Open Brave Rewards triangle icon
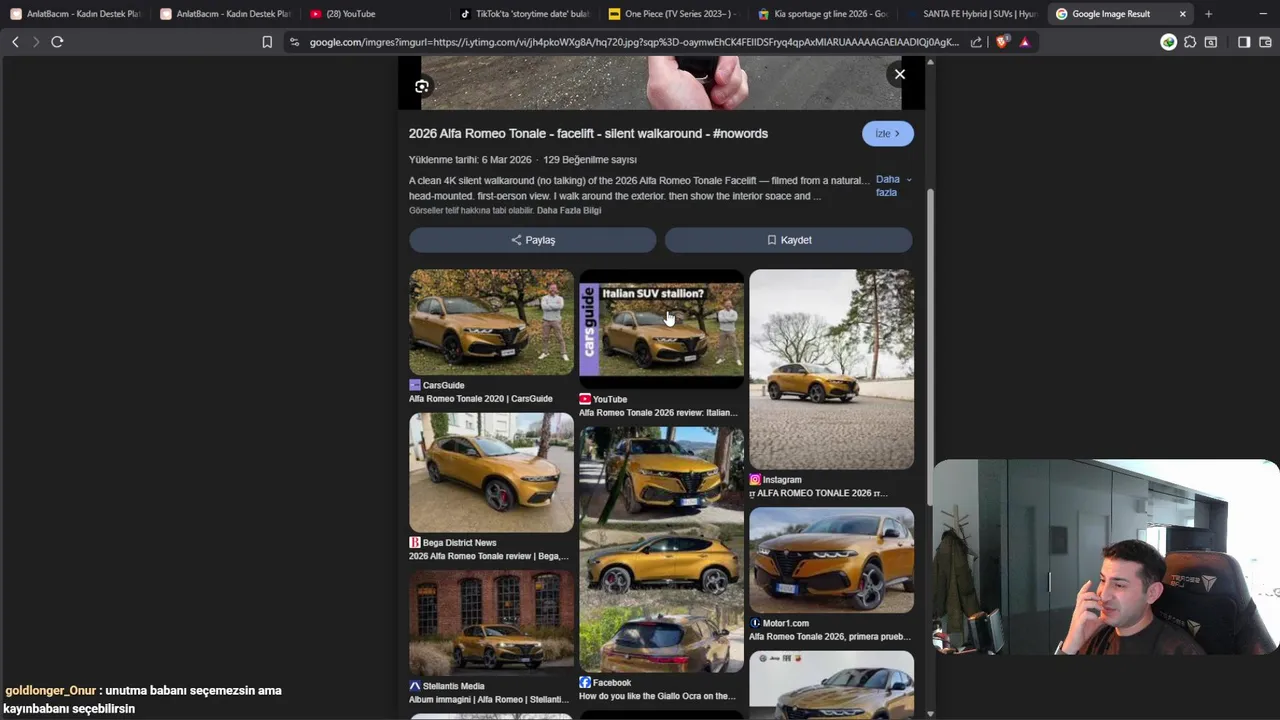Image resolution: width=1280 pixels, height=720 pixels. click(x=1024, y=42)
